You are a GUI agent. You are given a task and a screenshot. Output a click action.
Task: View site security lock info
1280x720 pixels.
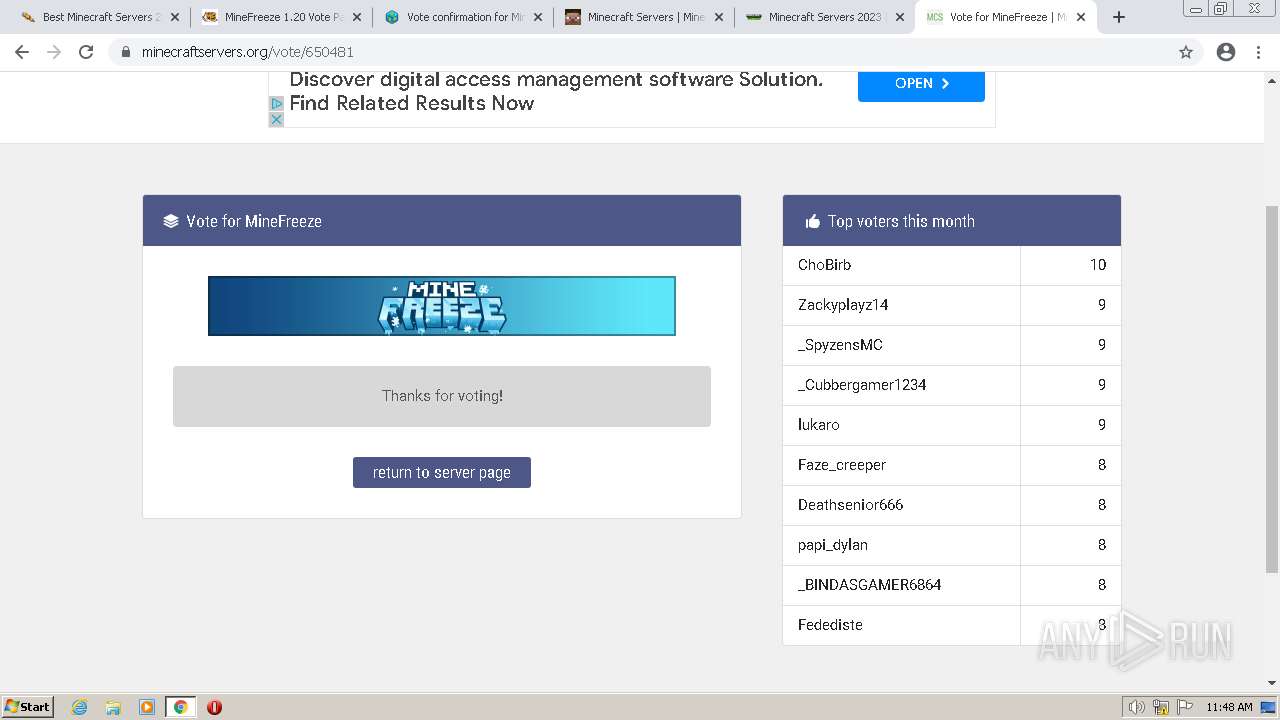coord(126,52)
